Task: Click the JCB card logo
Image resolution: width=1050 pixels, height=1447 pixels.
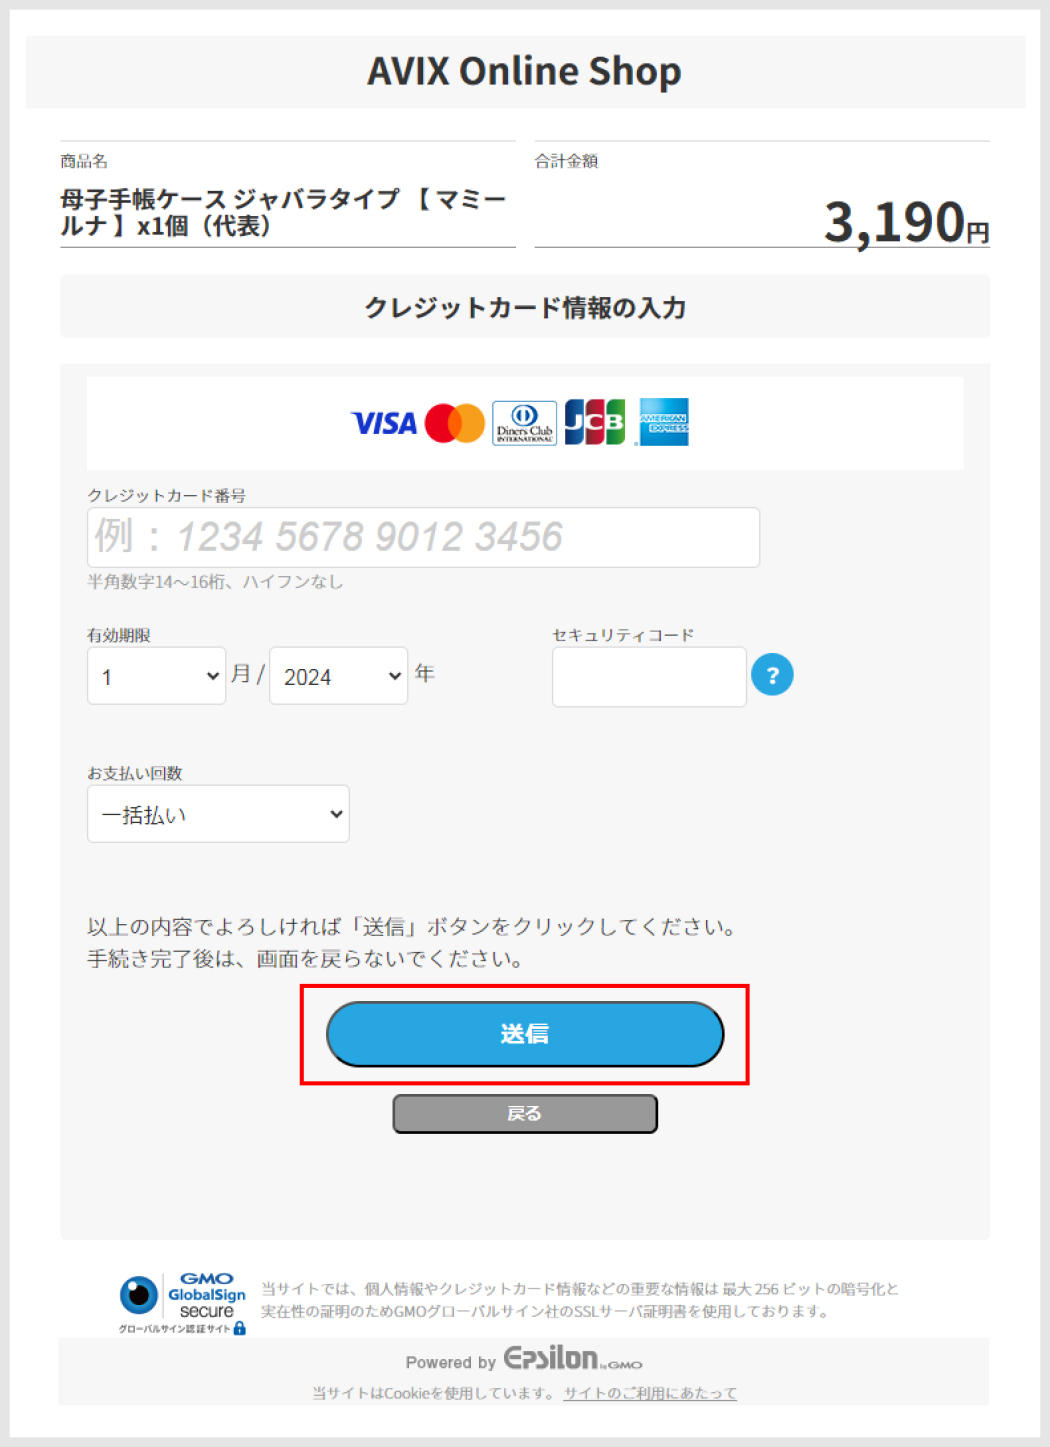Action: (x=595, y=422)
